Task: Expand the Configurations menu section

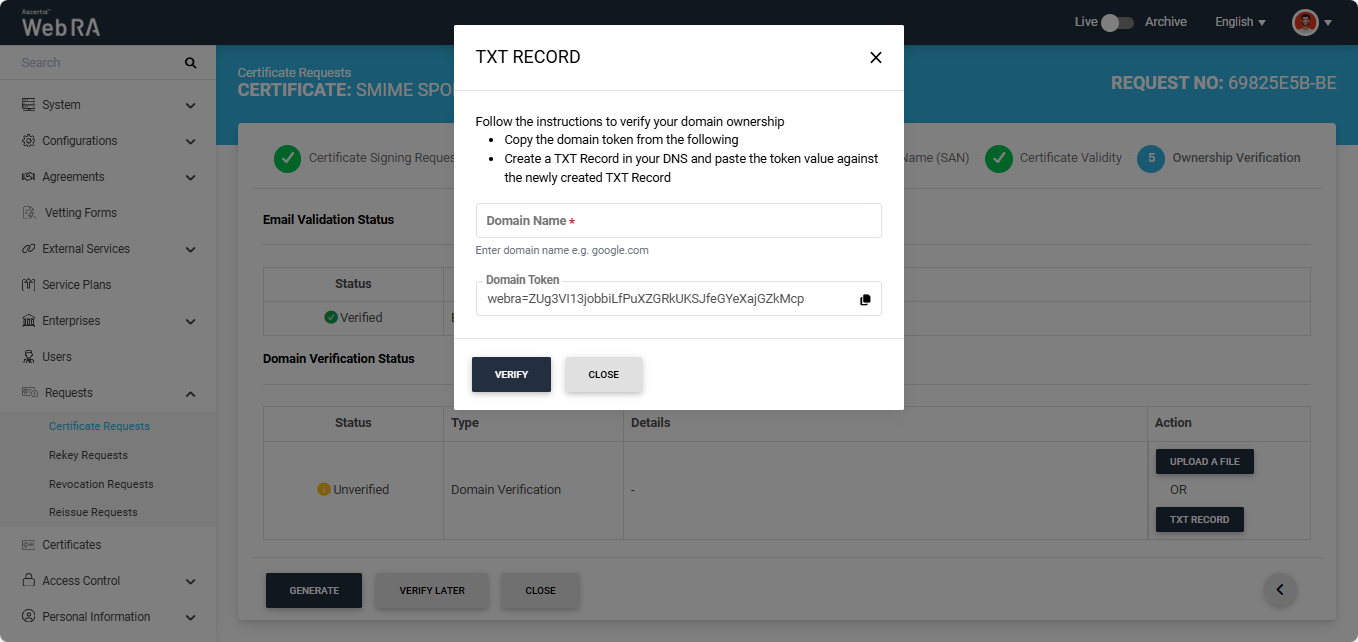Action: coord(190,141)
